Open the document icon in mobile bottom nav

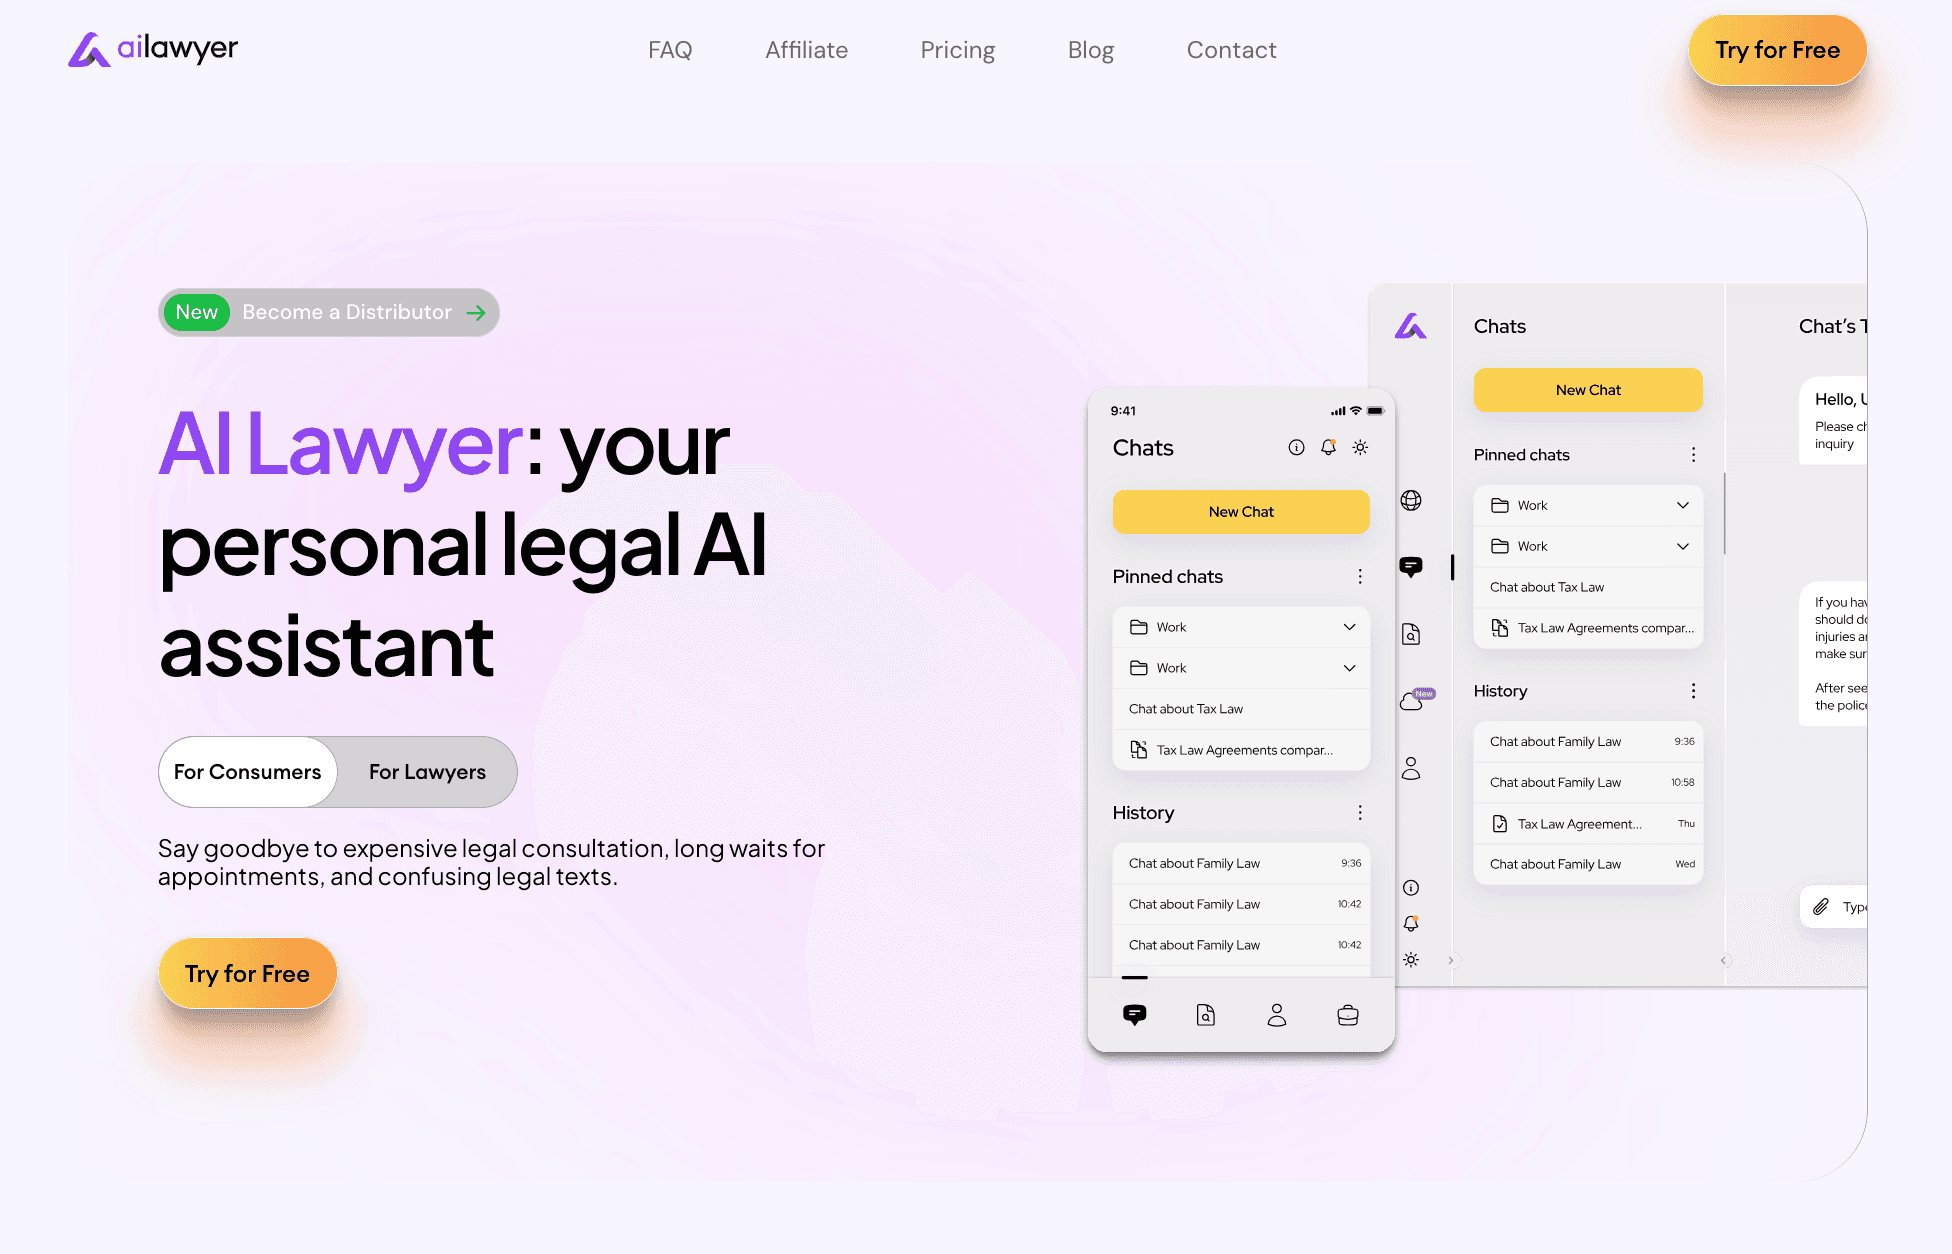[1206, 1013]
